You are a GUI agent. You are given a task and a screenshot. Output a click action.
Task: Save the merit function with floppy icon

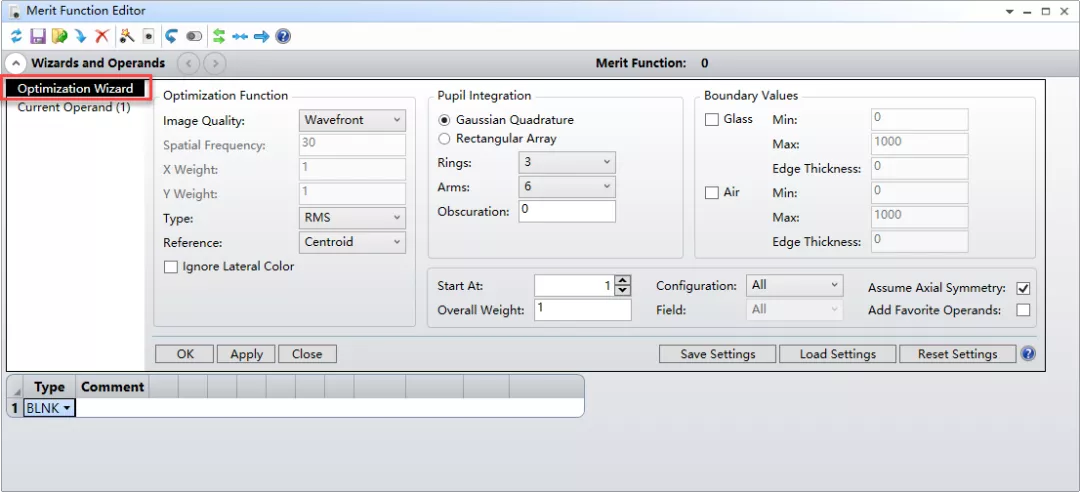click(38, 36)
